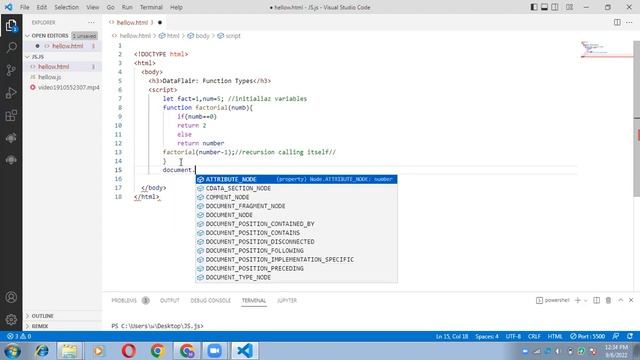The image size is (640, 360).
Task: Open the Extensions view
Action: pyautogui.click(x=11, y=116)
